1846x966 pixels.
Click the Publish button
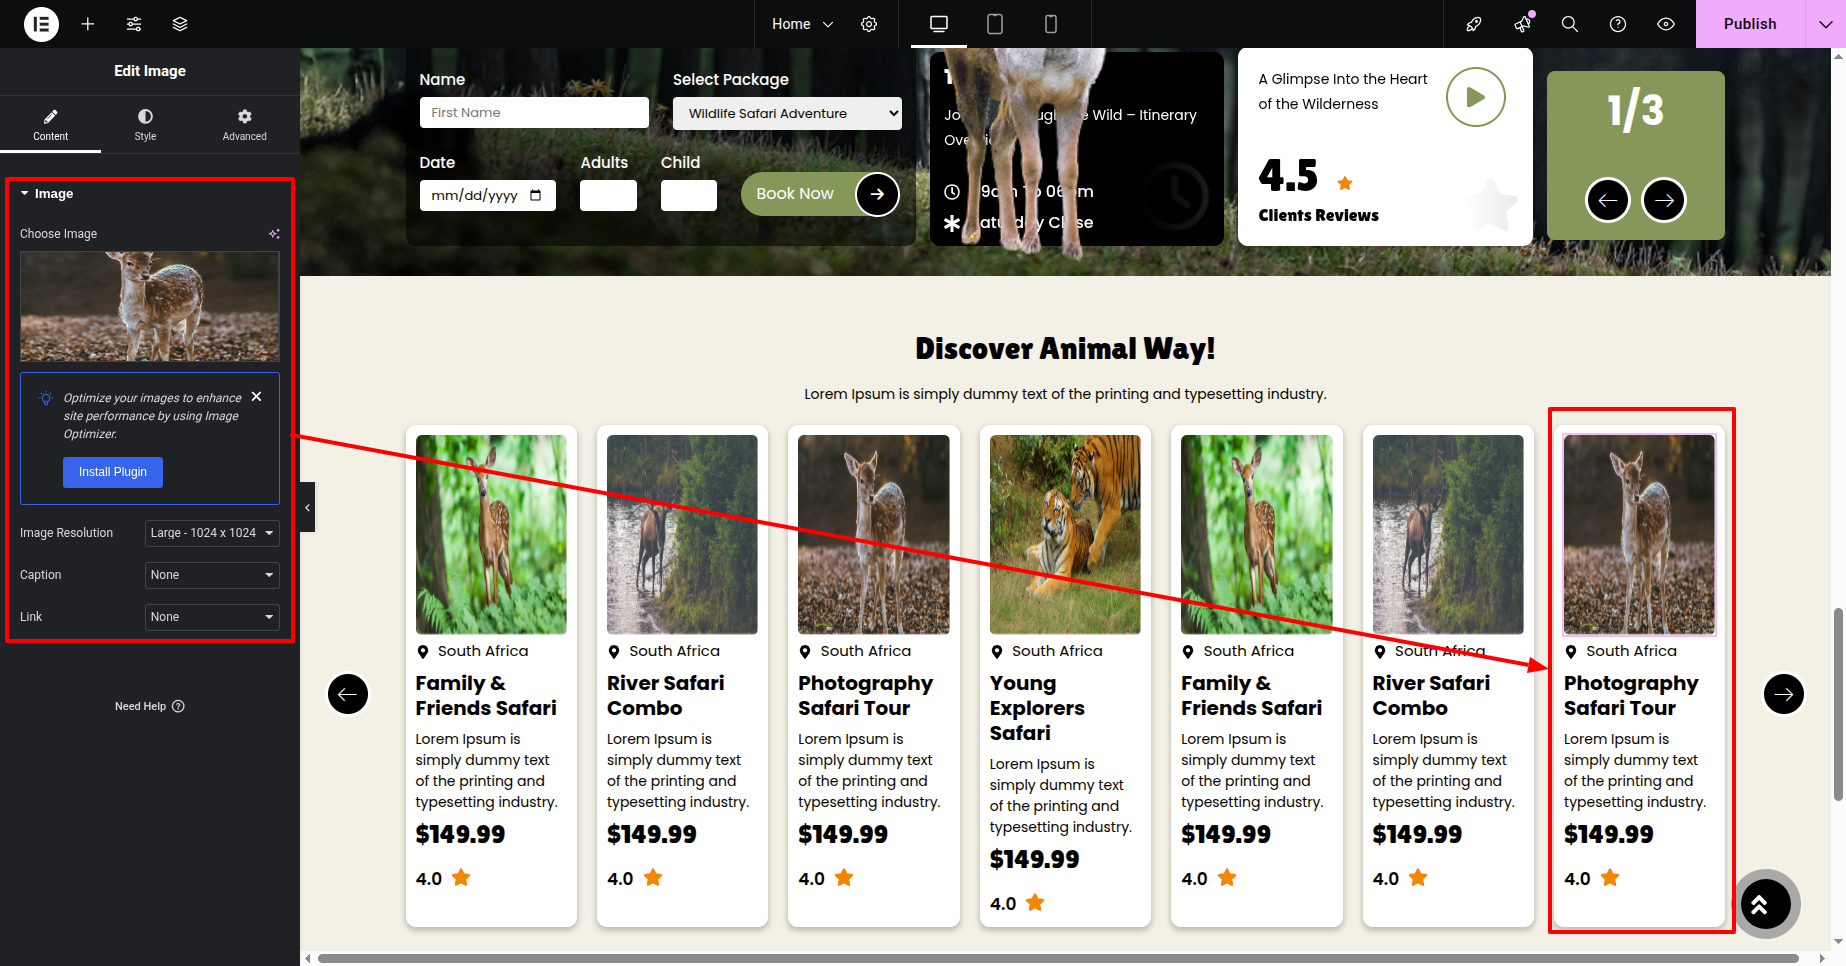[1750, 24]
